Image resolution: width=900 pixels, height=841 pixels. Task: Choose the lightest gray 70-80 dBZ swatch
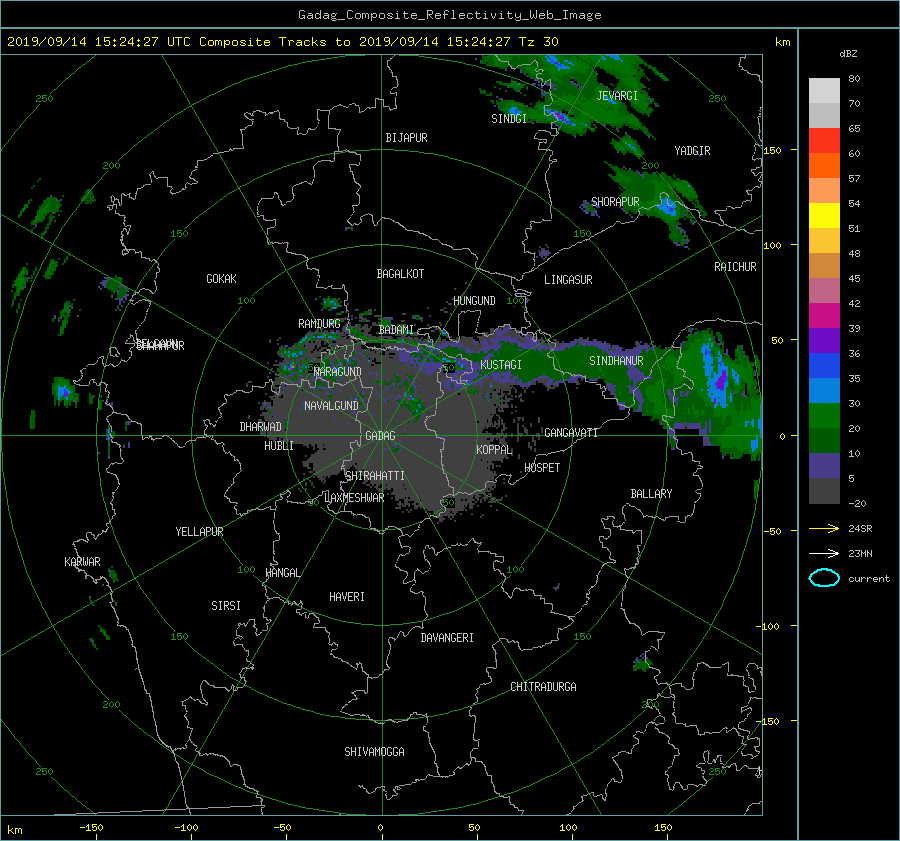[x=824, y=90]
